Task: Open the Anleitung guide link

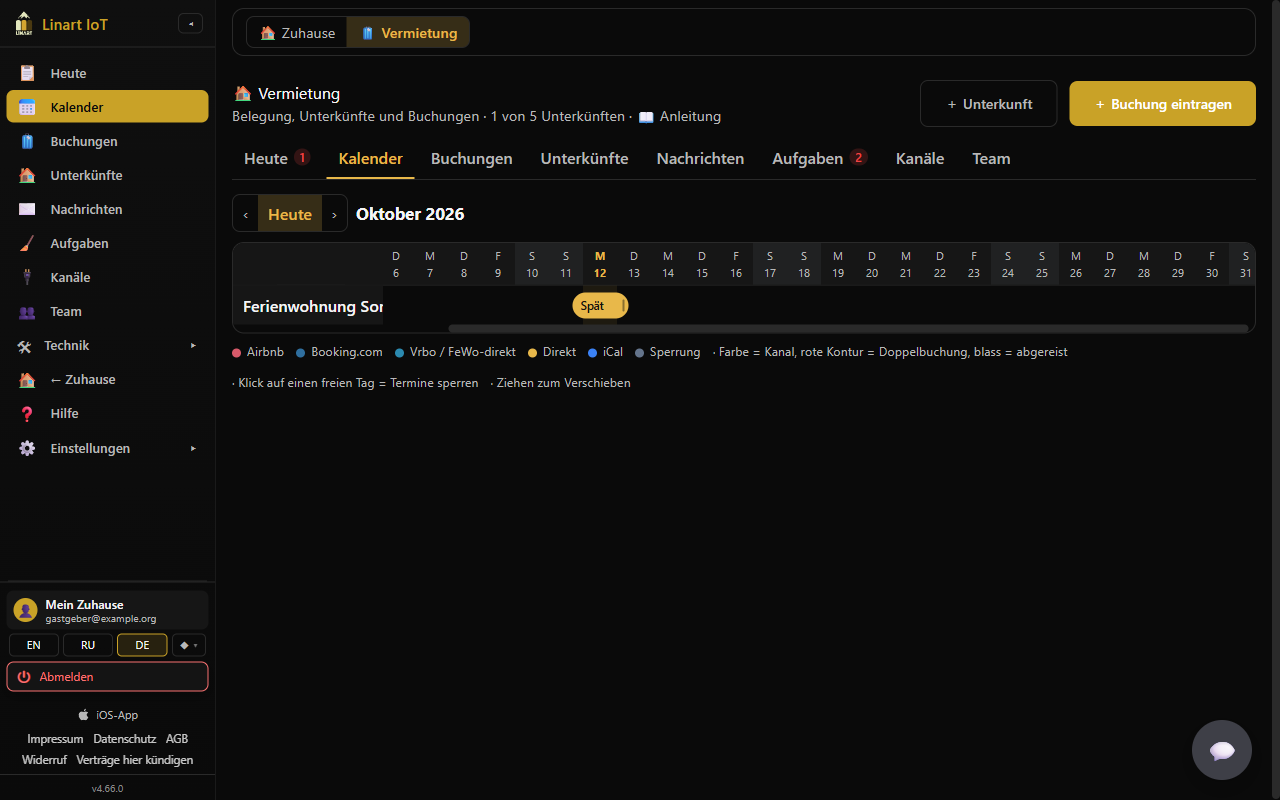Action: (x=680, y=116)
